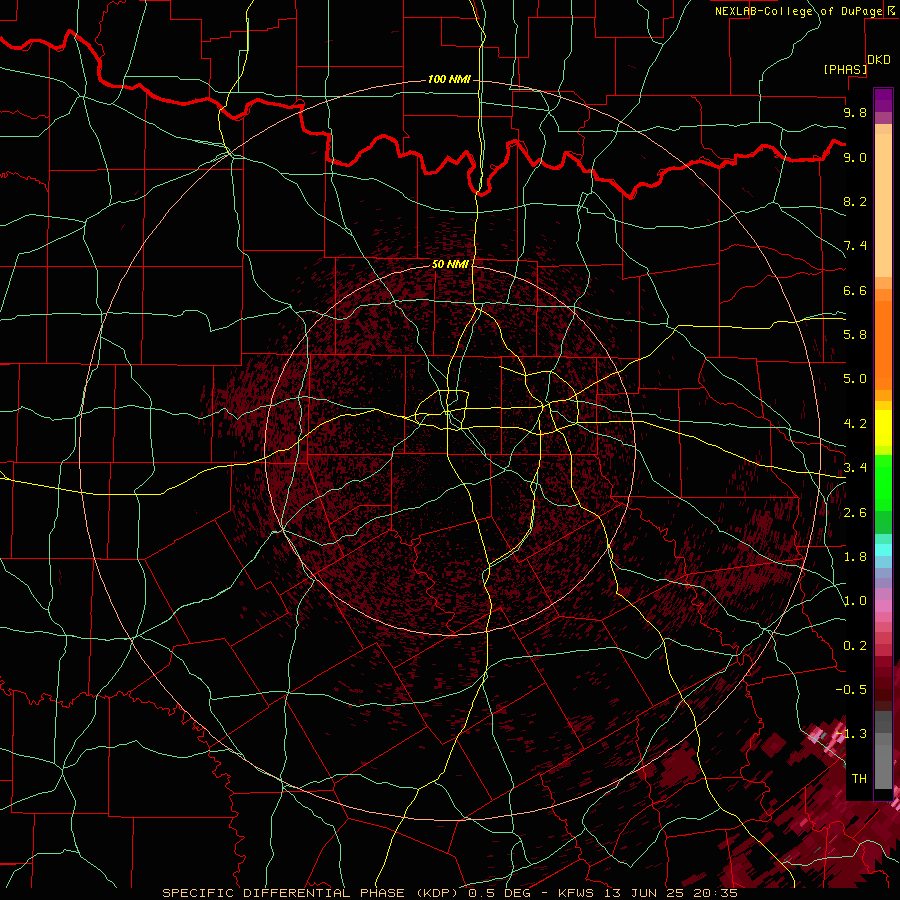Click the DKD label near the color scale
This screenshot has width=900, height=900.
(879, 60)
